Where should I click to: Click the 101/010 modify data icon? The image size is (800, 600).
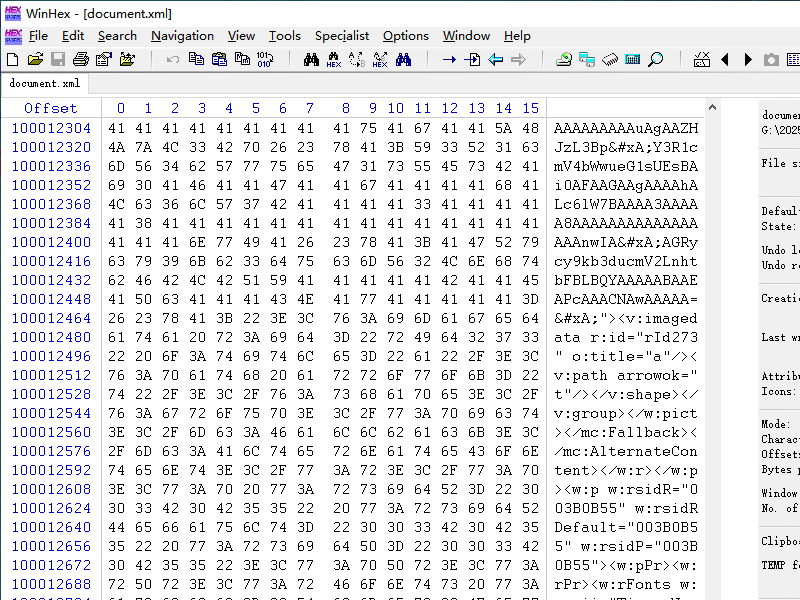pos(265,60)
